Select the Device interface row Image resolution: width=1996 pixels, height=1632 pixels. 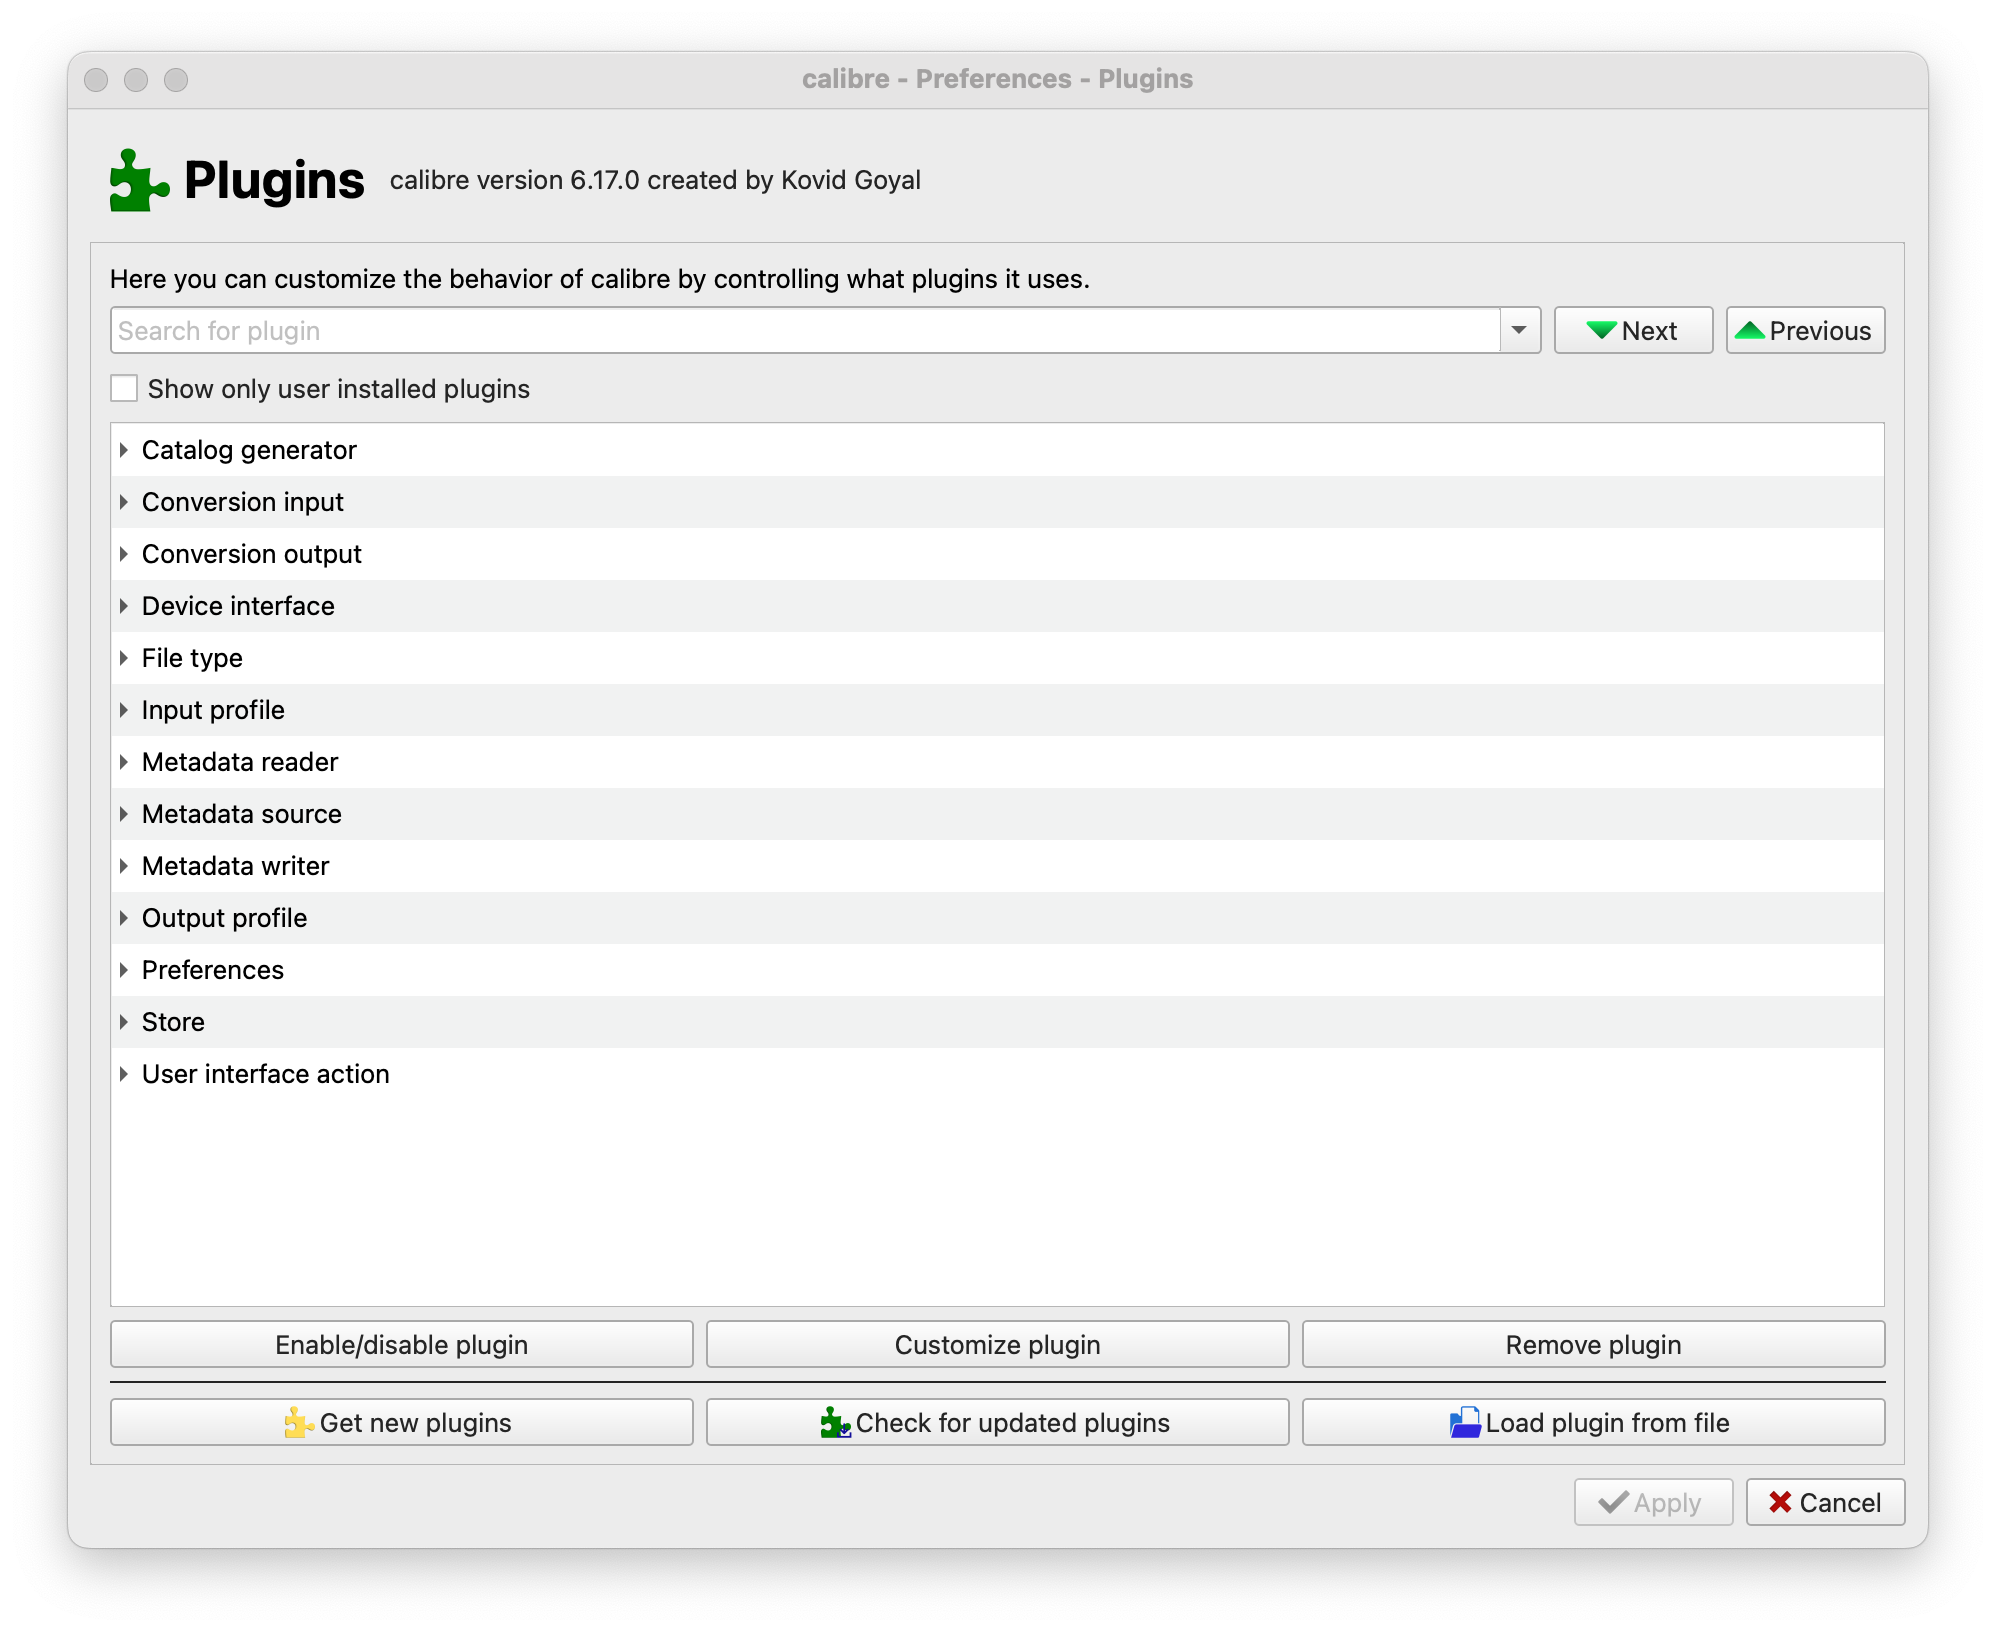[238, 606]
